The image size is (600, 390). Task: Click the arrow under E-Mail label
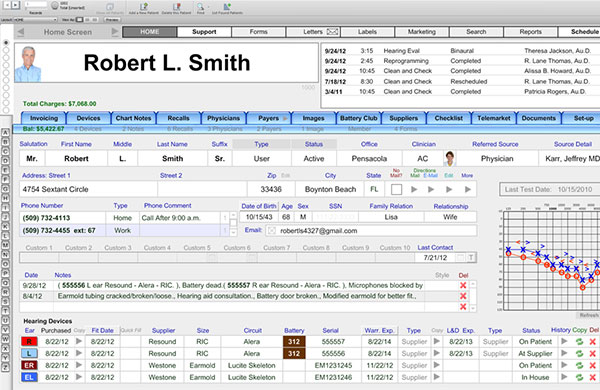coord(431,189)
